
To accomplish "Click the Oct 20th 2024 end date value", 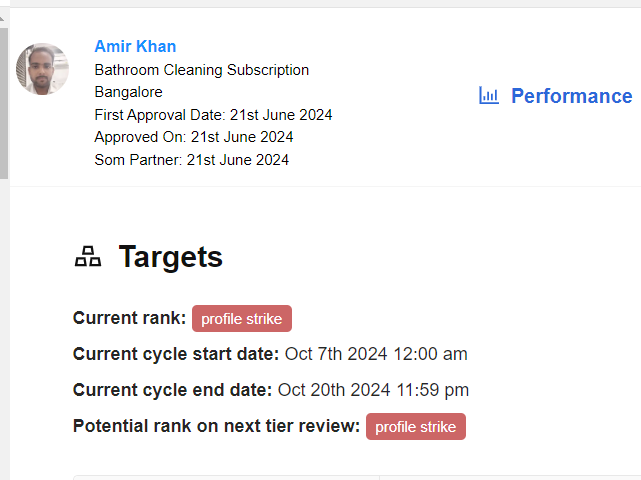I will tap(373, 390).
